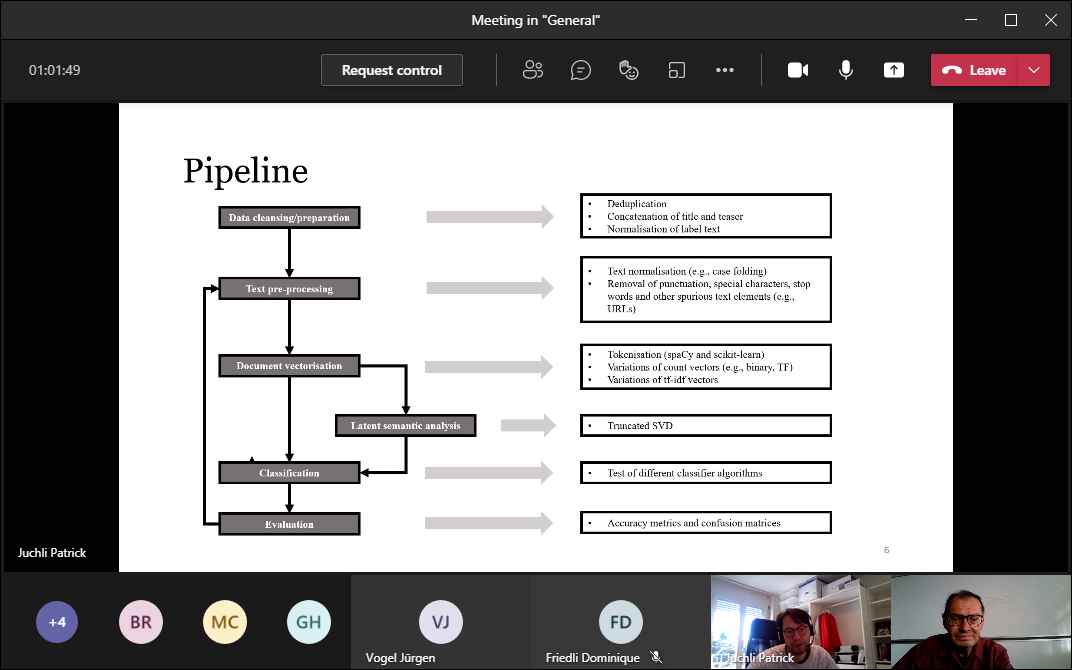Screen dimensions: 1072x670
Task: Click the raise hand reactions icon
Action: point(629,70)
